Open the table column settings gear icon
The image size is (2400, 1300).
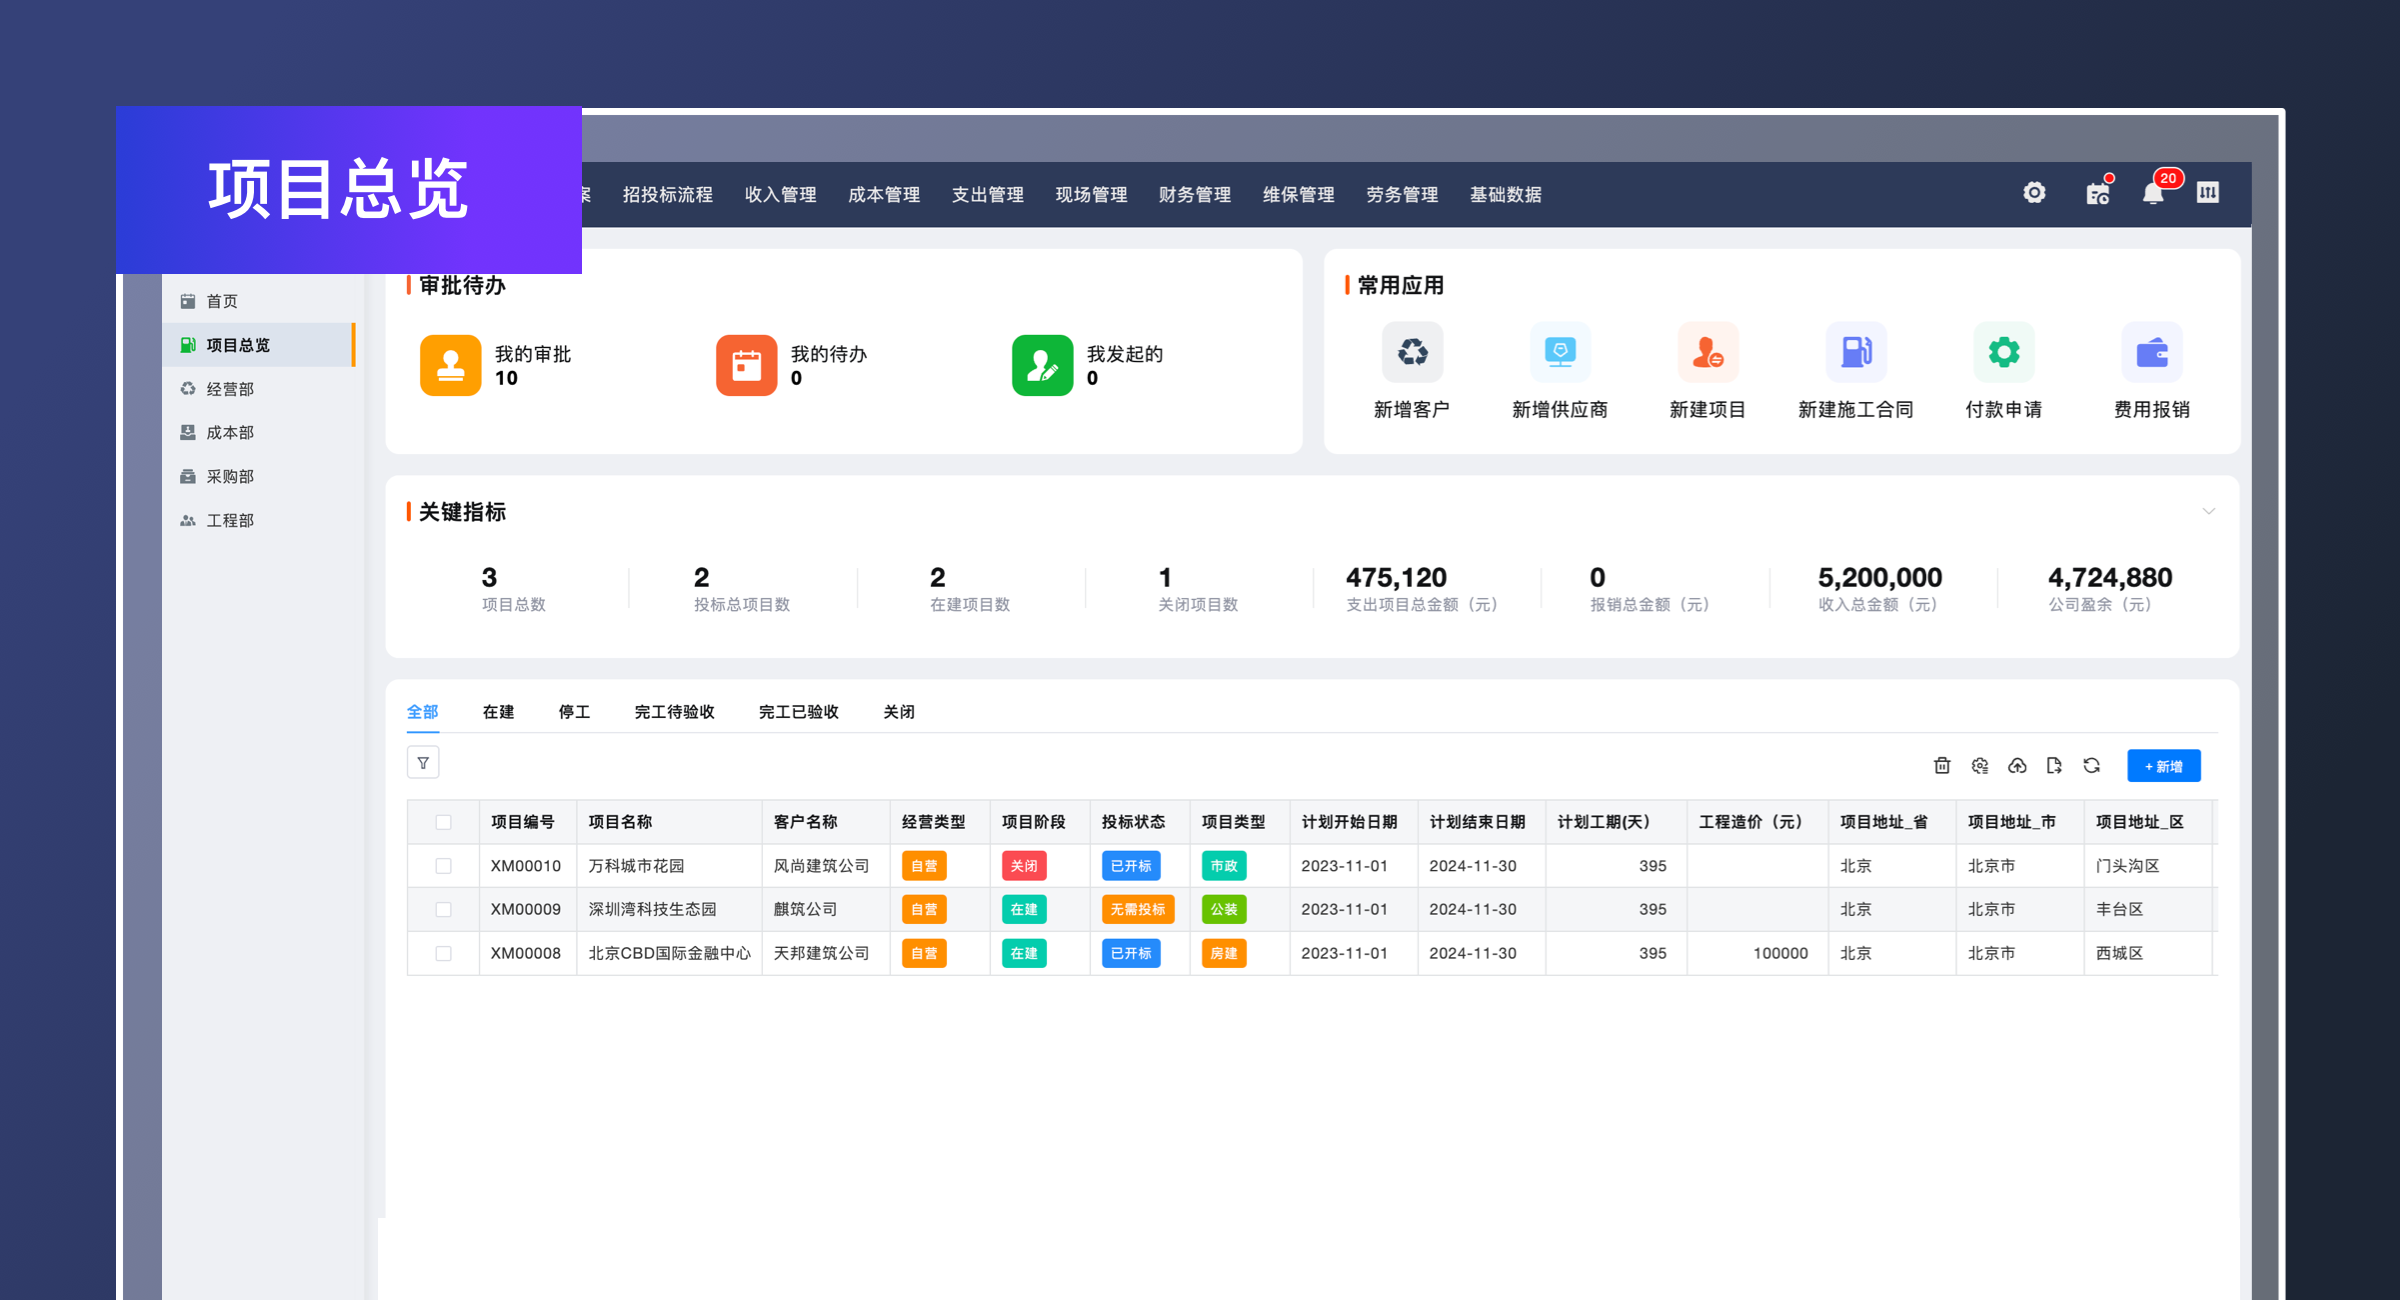click(1980, 765)
